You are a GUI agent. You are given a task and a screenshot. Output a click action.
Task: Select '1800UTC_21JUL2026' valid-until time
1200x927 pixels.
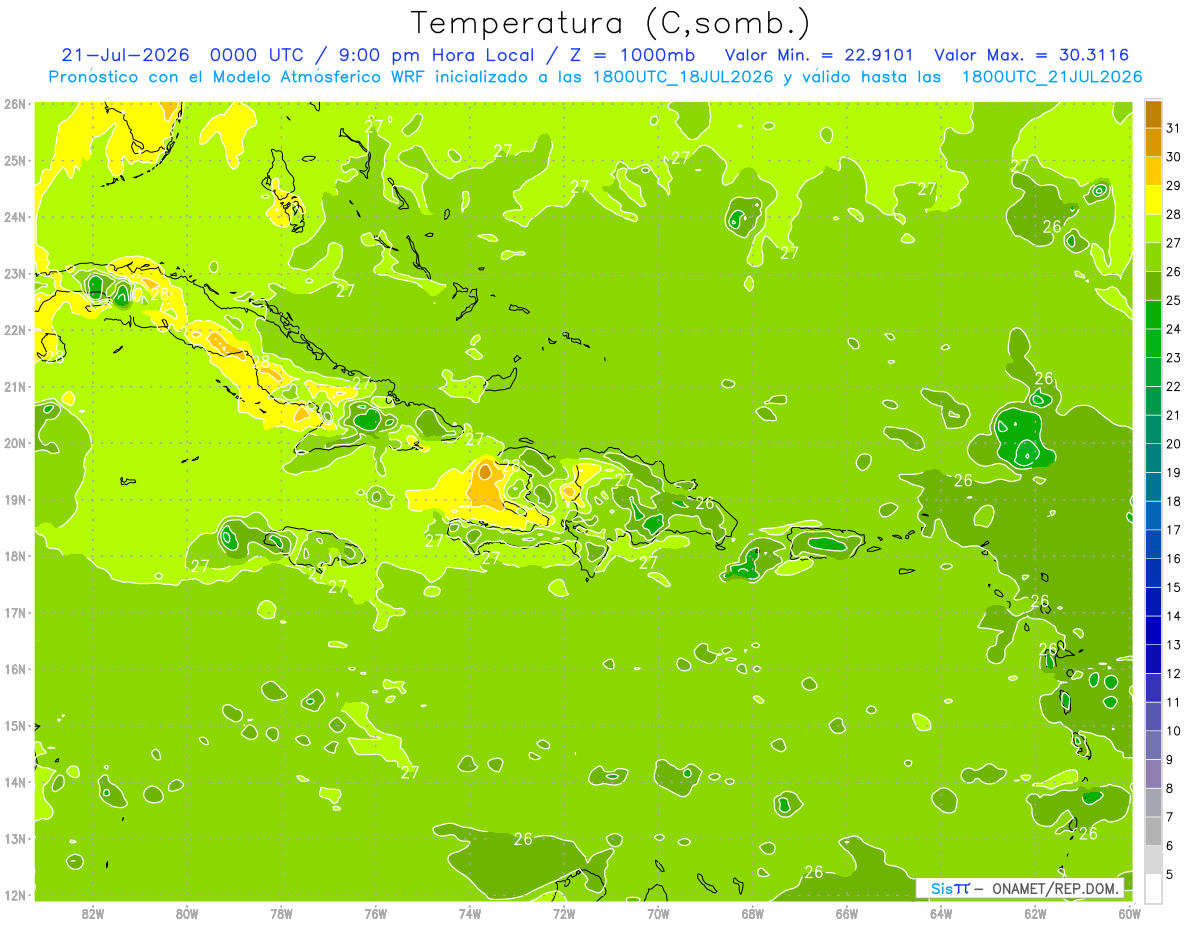click(1052, 77)
